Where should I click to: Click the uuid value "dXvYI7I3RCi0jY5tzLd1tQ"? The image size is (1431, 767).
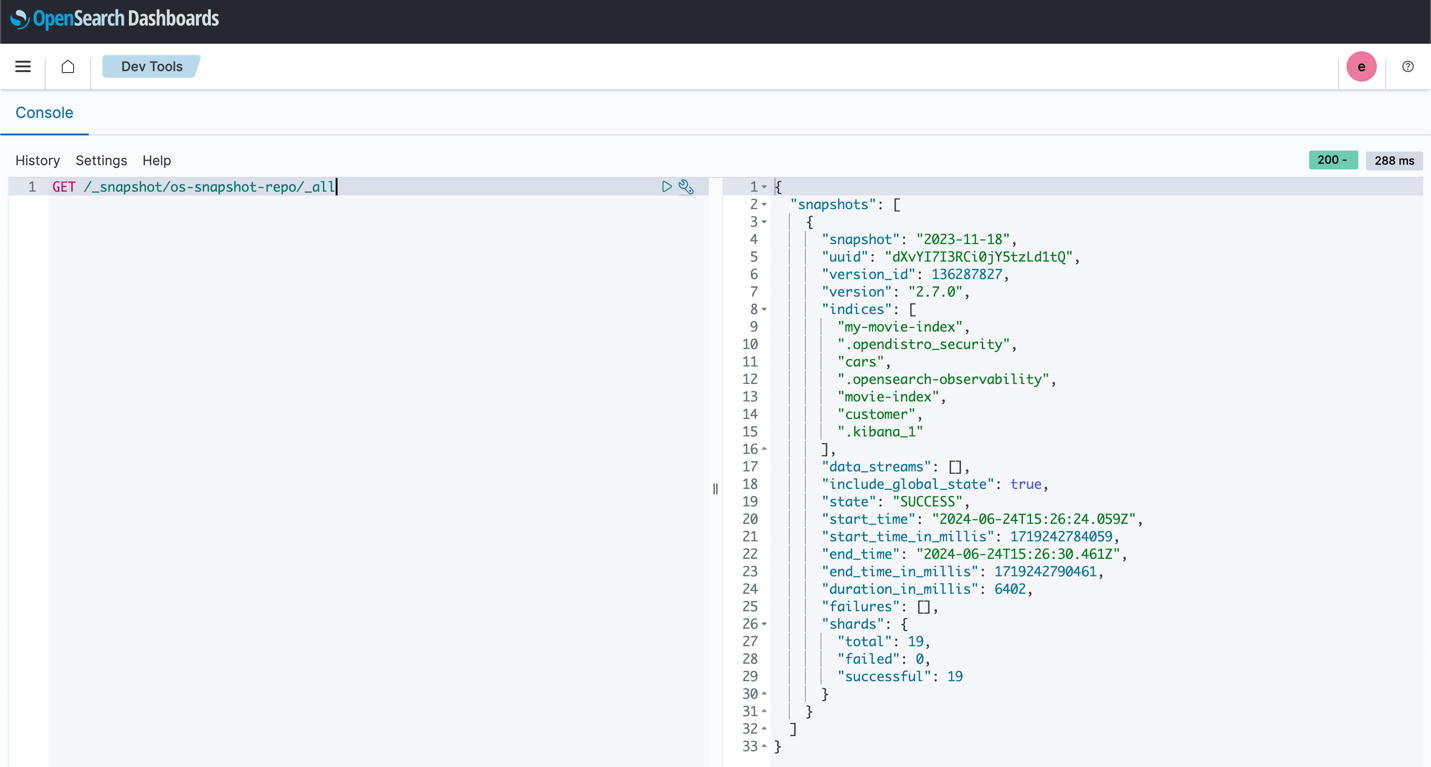tap(978, 257)
